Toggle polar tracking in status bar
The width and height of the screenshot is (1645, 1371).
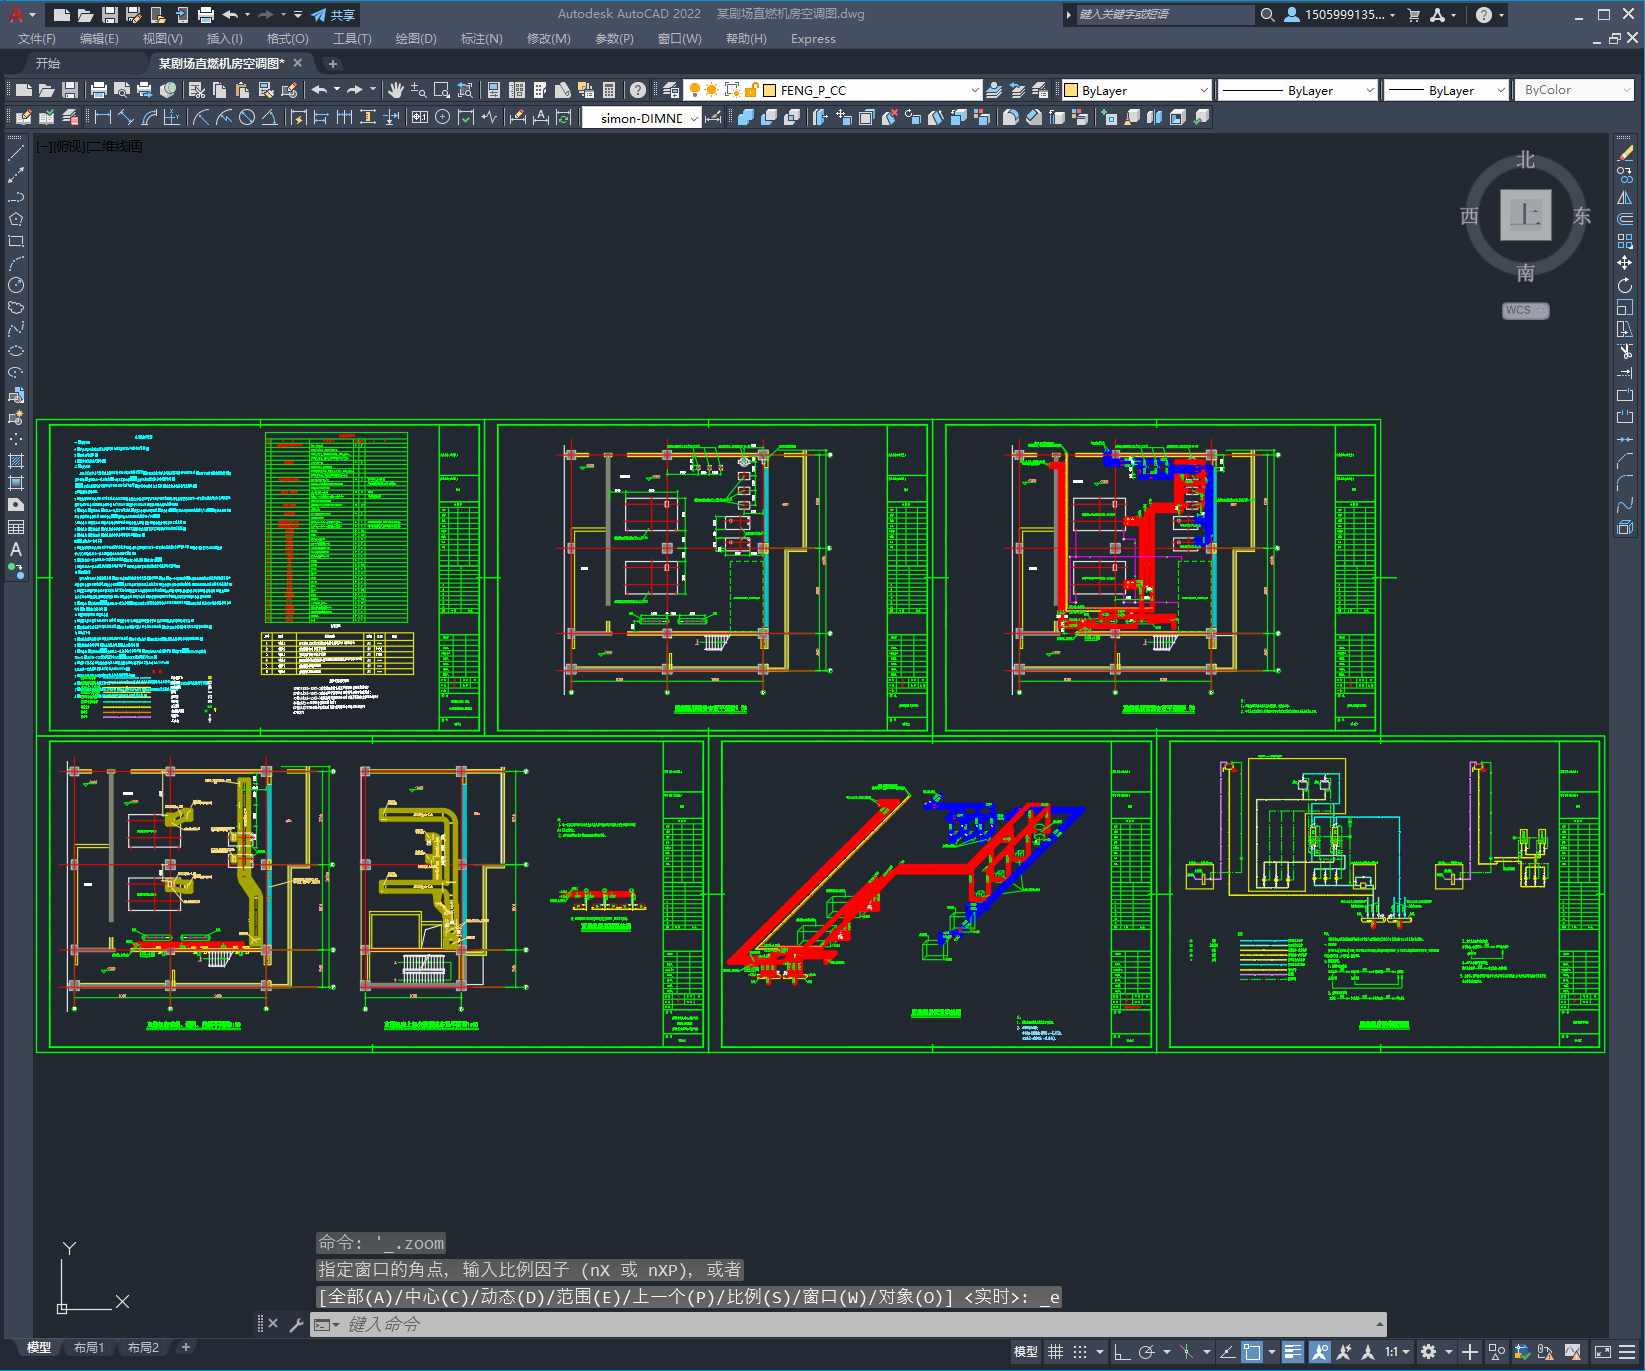1147,1352
